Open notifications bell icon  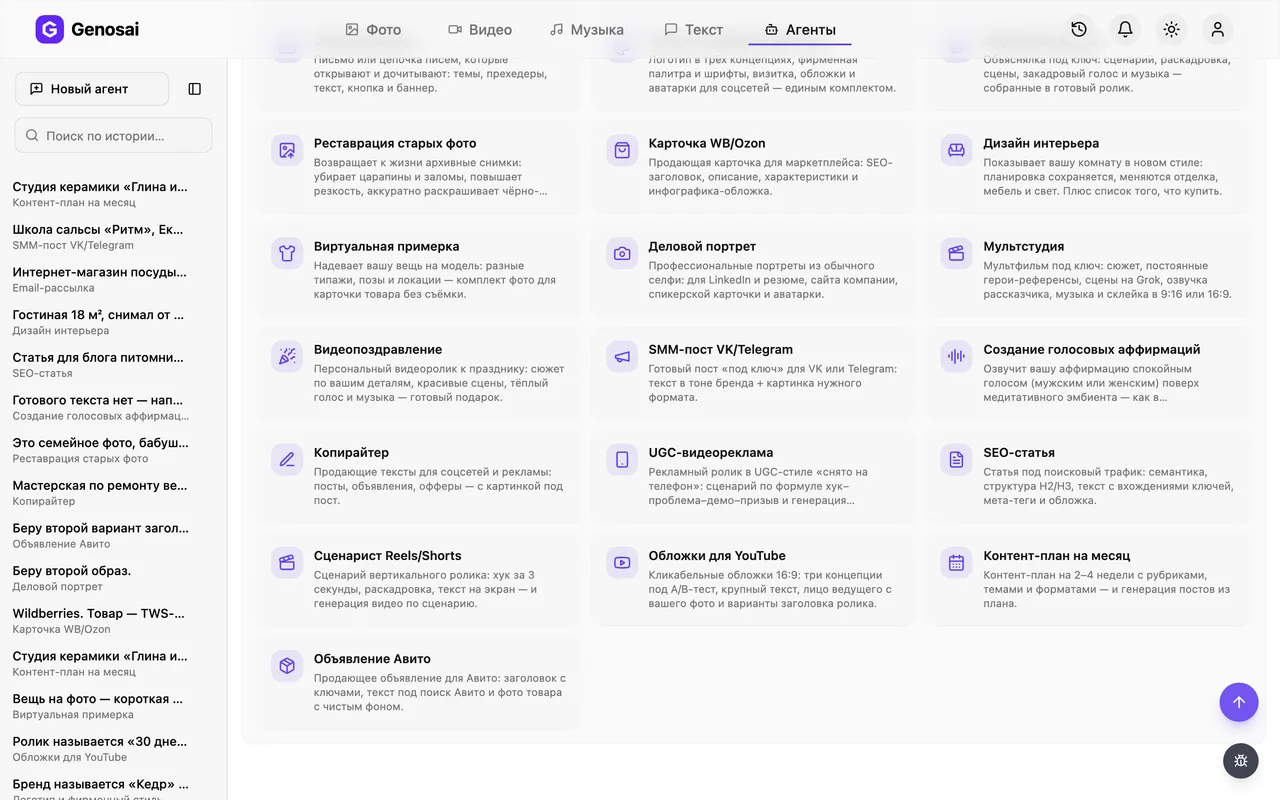[x=1125, y=29]
